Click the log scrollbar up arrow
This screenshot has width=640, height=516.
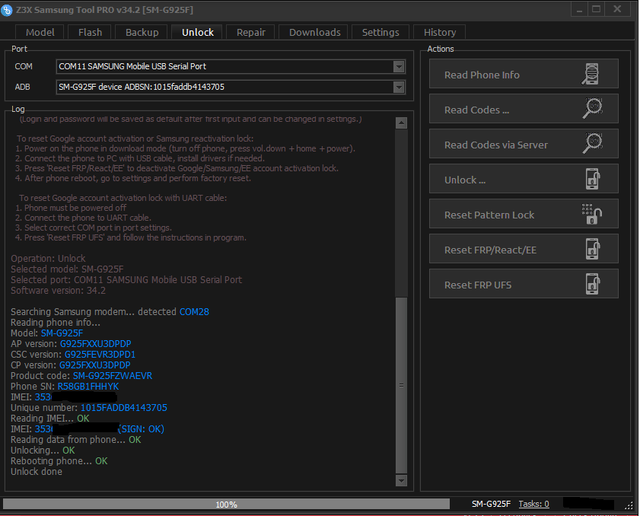click(401, 123)
